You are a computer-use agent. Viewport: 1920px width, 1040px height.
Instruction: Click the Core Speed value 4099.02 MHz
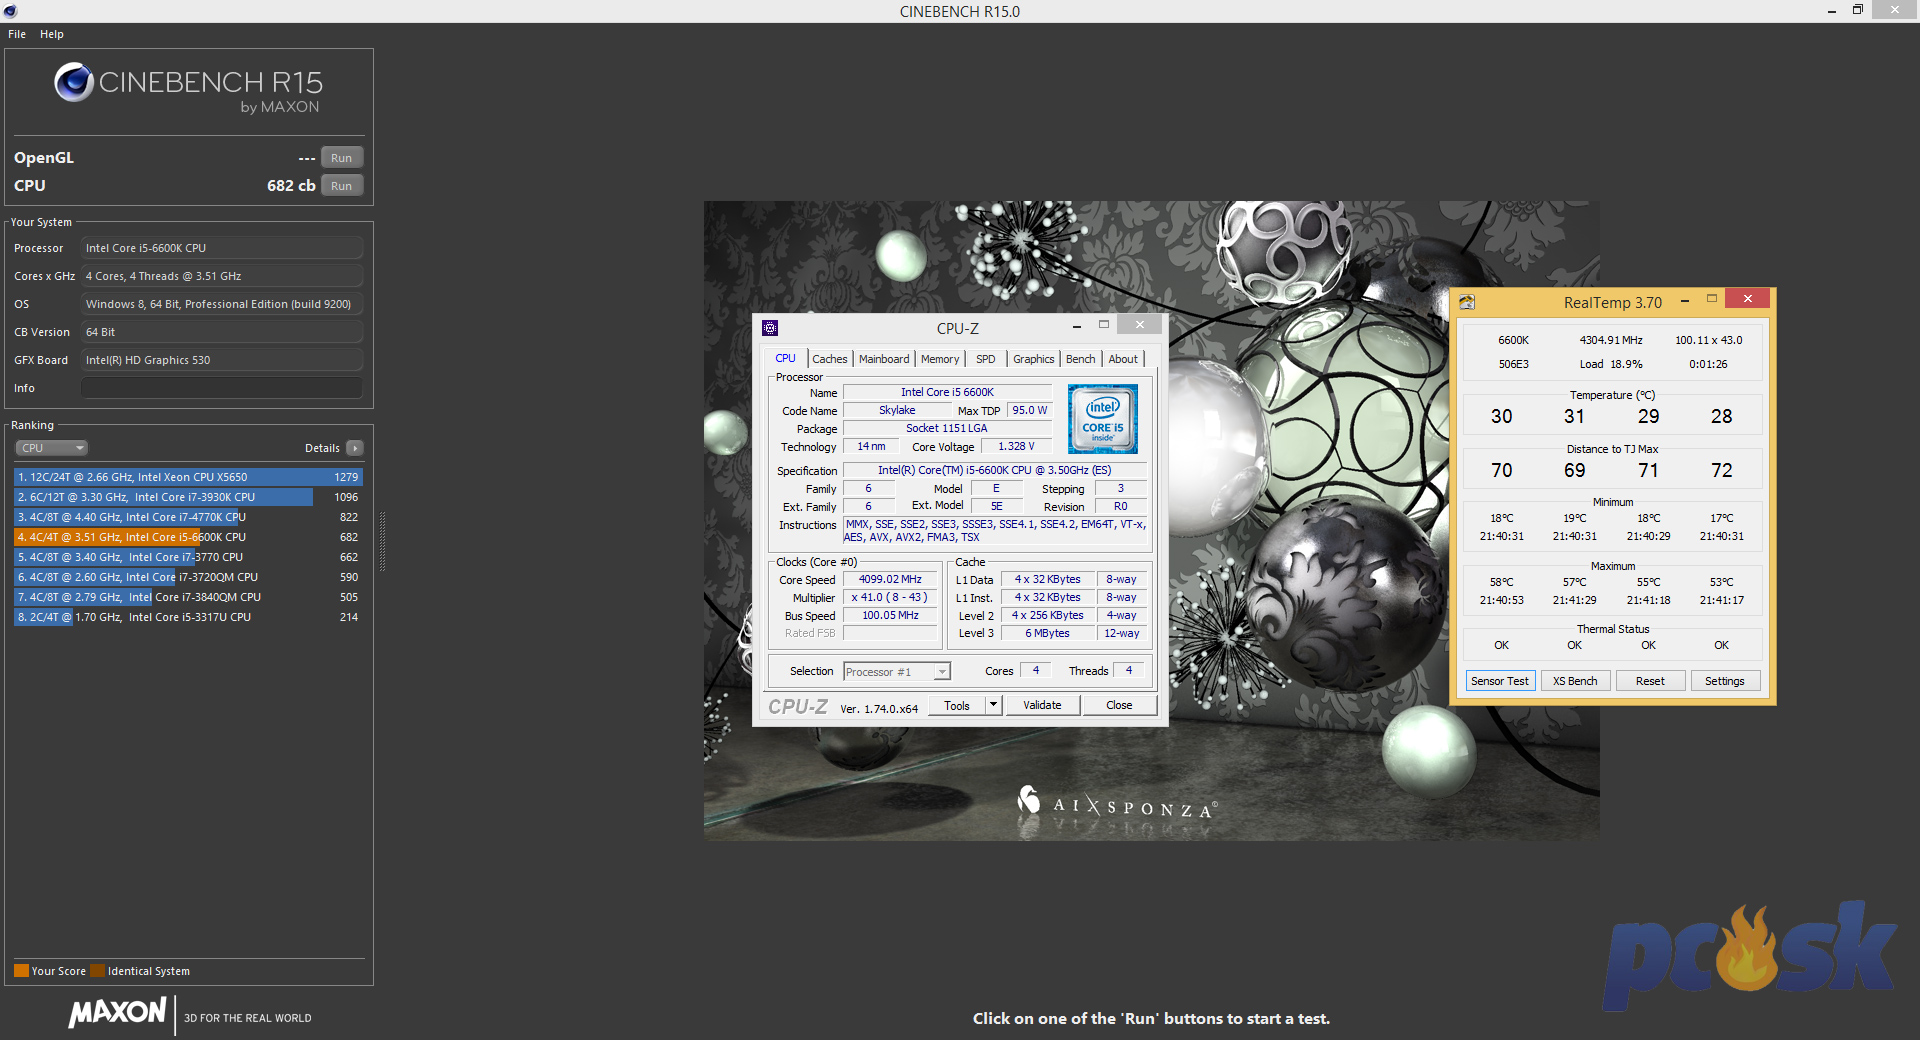point(890,580)
